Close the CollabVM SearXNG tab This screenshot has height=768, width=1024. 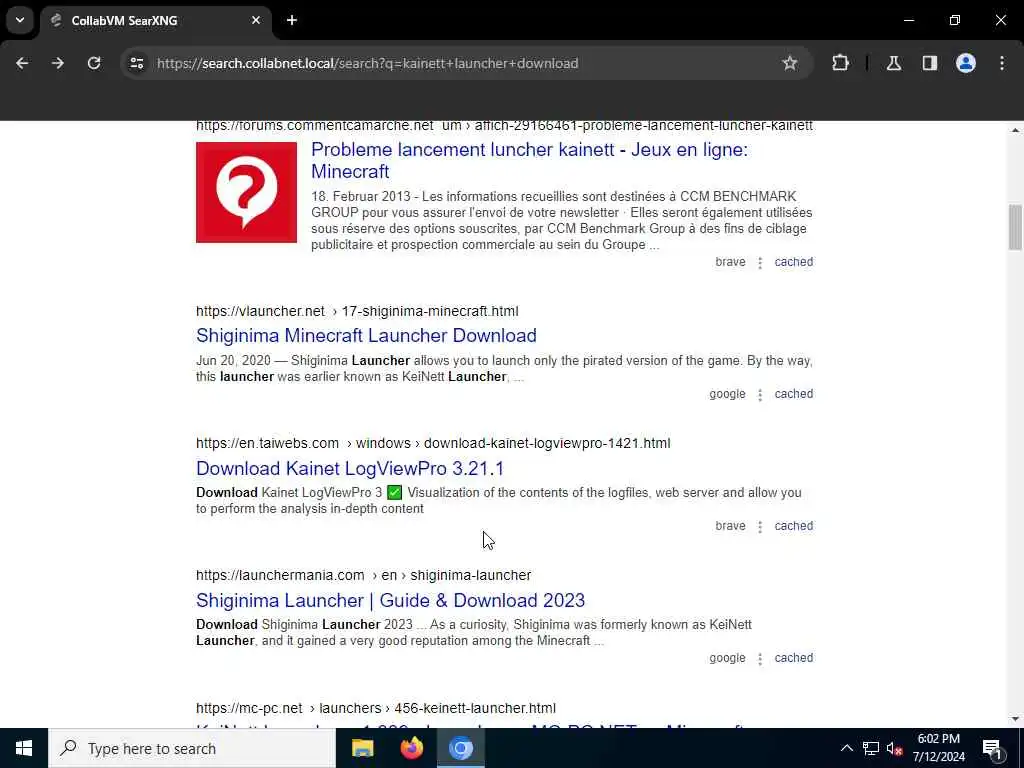click(x=256, y=20)
